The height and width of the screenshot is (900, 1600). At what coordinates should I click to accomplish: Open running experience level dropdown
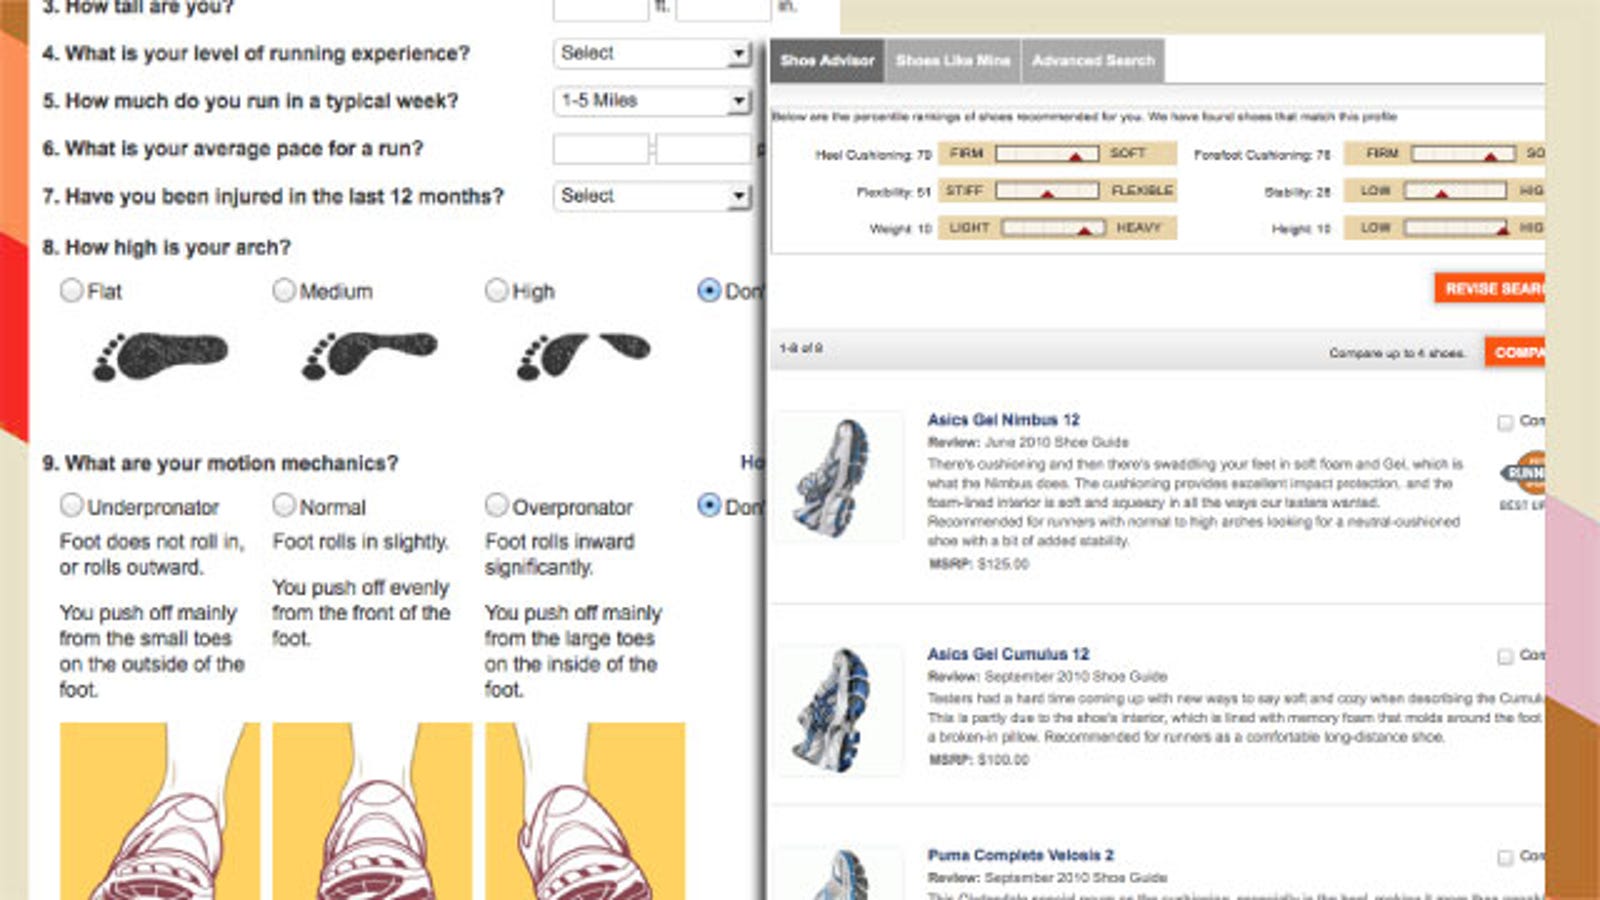pos(652,53)
